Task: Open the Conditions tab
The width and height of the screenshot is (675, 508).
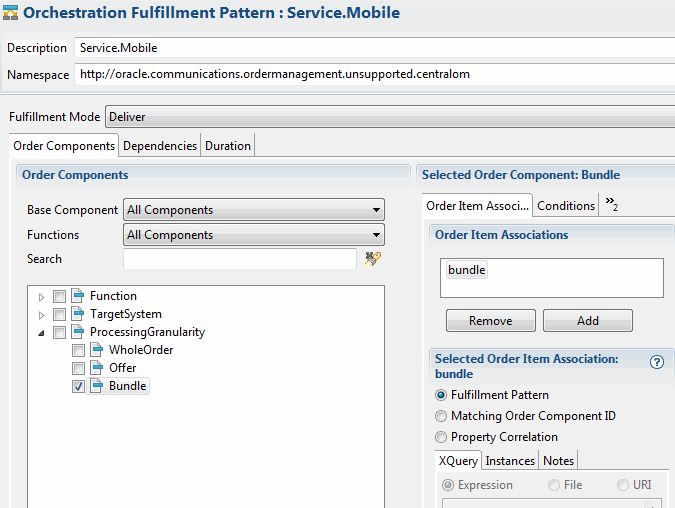Action: tap(566, 206)
